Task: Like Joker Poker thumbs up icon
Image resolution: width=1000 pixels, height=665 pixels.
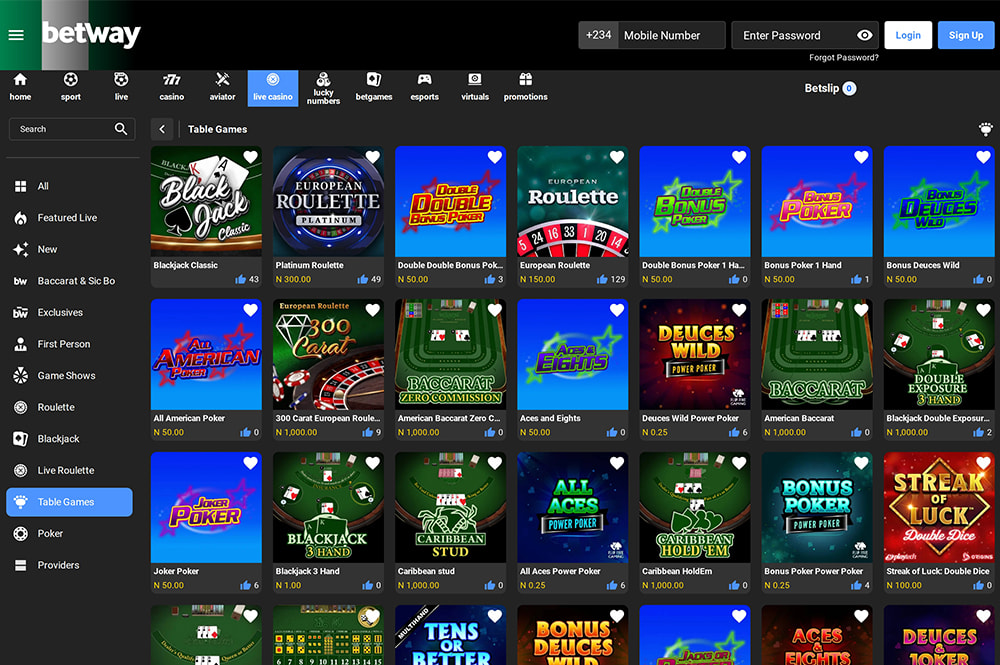Action: (x=246, y=585)
